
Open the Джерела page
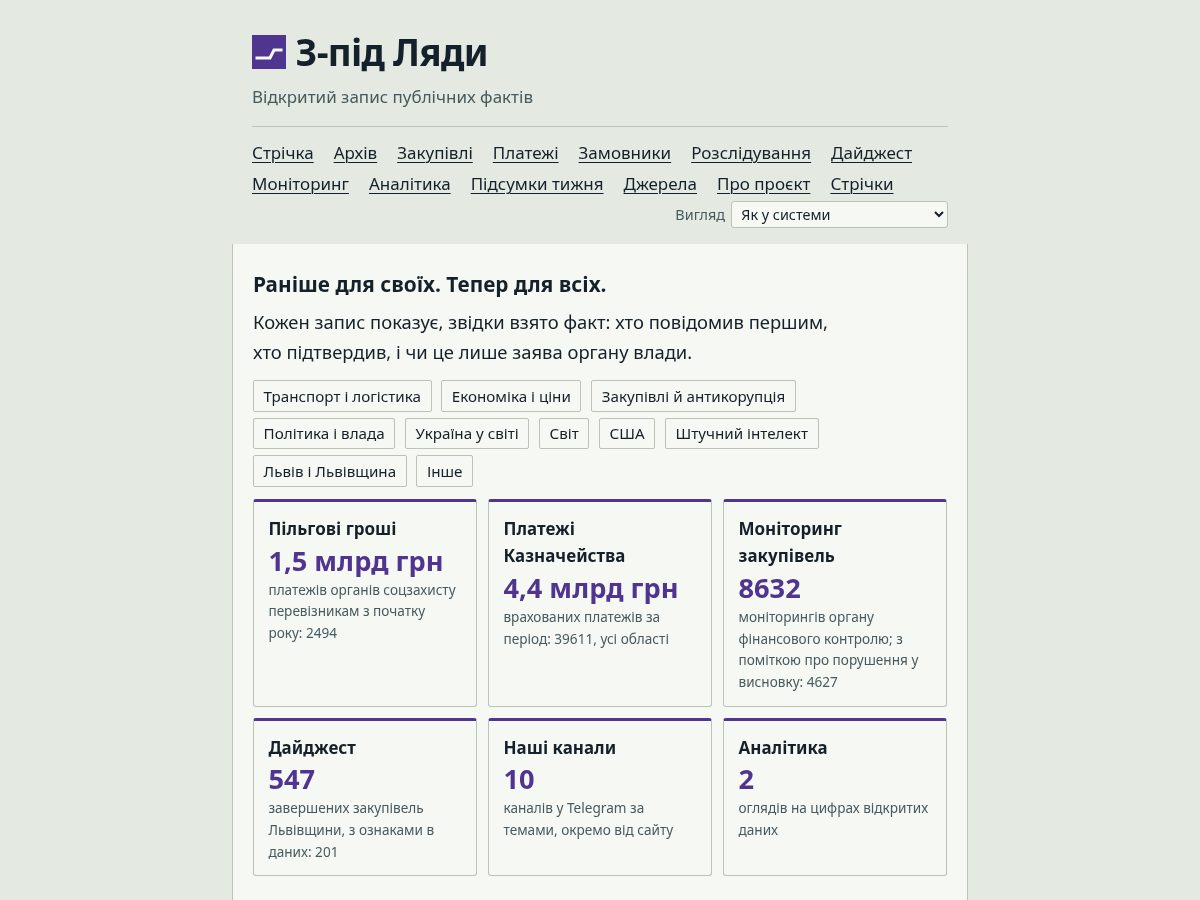pyautogui.click(x=660, y=184)
